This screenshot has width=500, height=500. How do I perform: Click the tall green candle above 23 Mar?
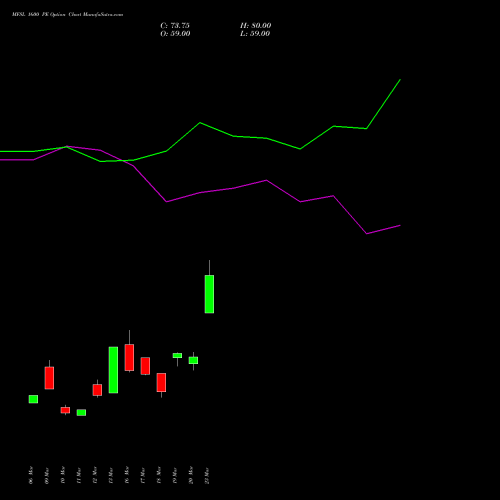[209, 294]
